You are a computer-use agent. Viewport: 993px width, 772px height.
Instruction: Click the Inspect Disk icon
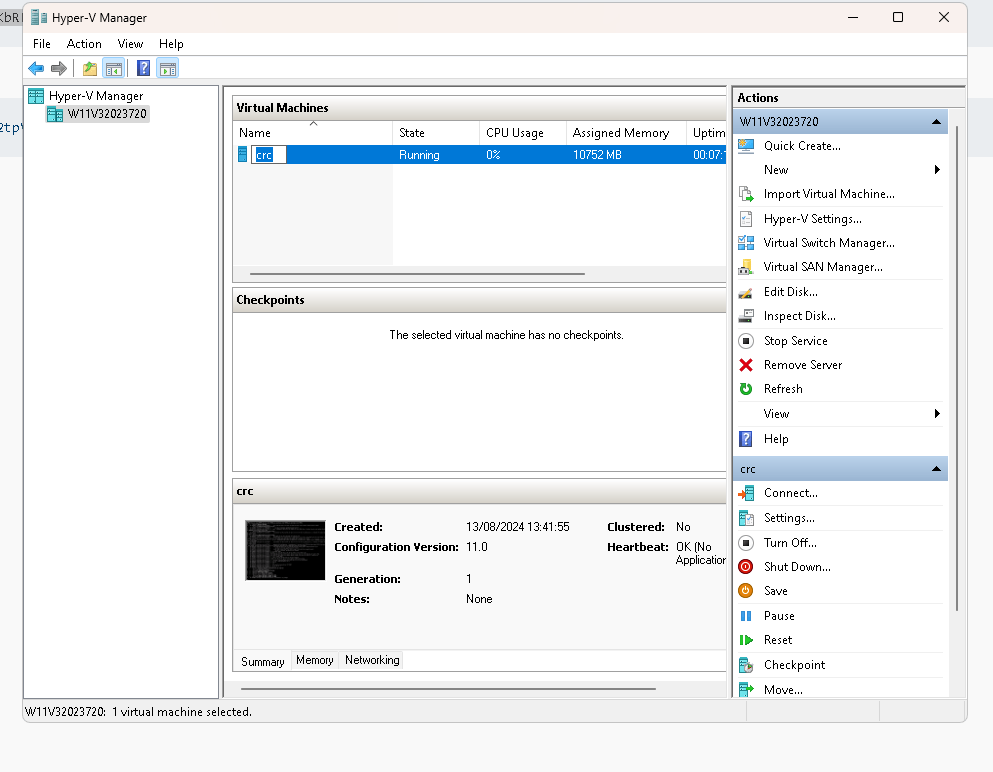746,316
